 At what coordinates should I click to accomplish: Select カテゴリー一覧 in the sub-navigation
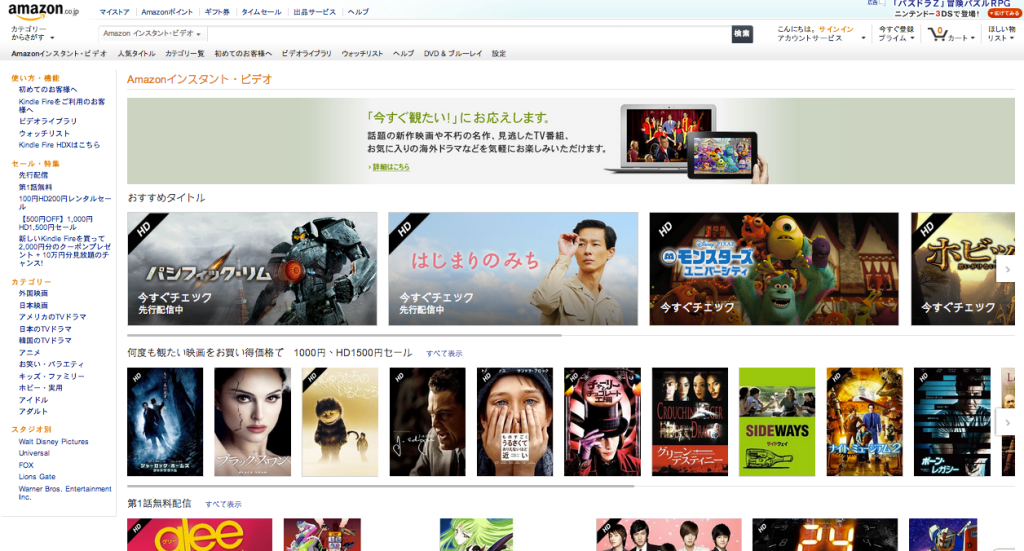(x=185, y=54)
